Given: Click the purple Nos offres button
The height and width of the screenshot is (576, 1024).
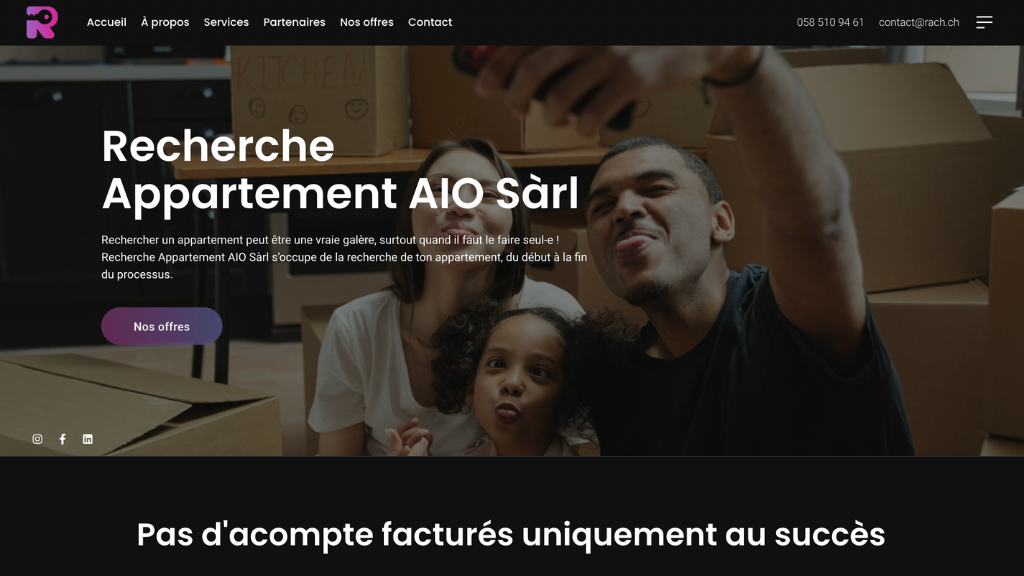Looking at the screenshot, I should click(161, 326).
